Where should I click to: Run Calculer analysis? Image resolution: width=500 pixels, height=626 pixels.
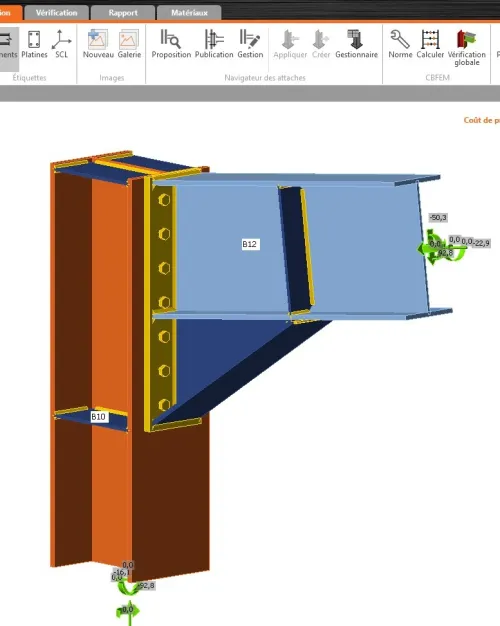(x=430, y=45)
